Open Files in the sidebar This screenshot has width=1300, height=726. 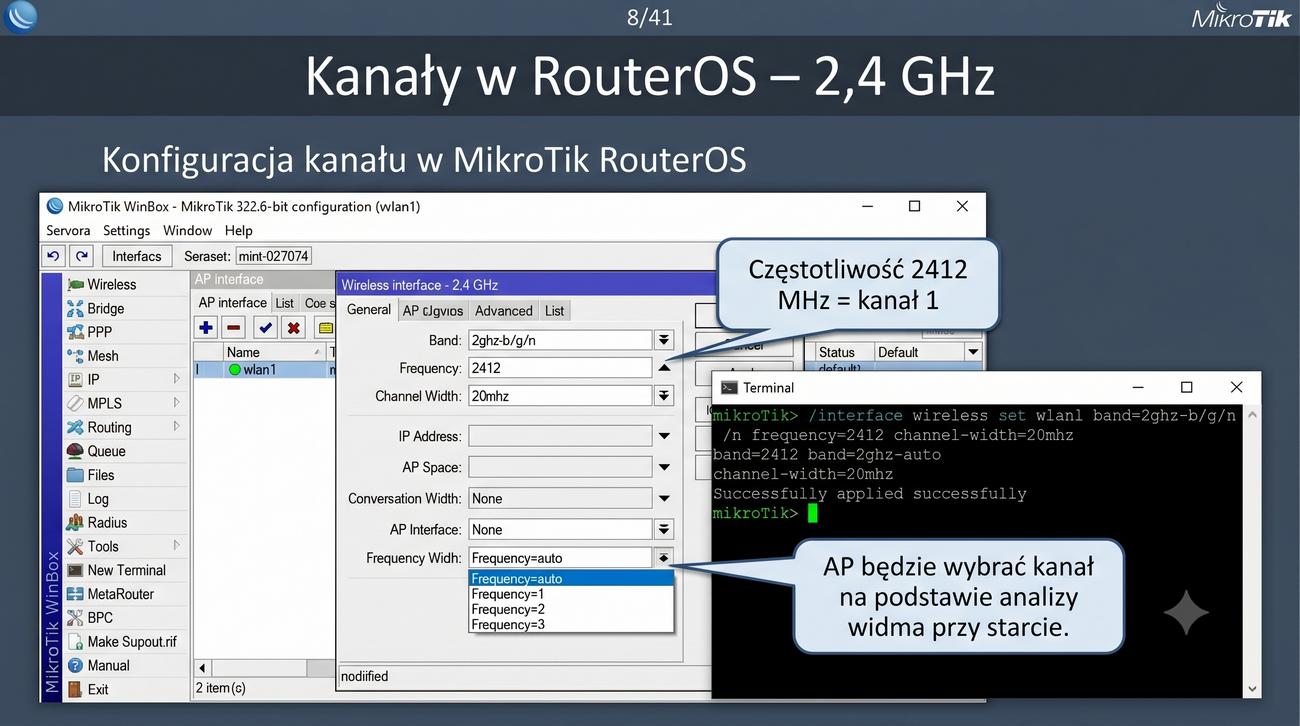[90, 475]
